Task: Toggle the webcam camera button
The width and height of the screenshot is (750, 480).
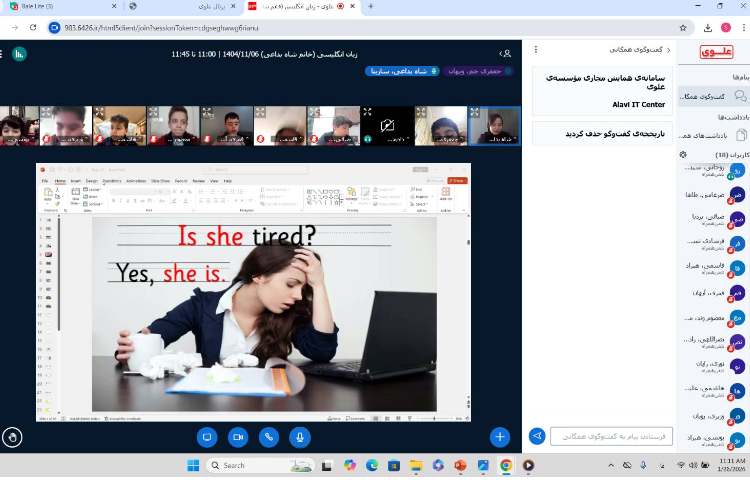Action: click(x=238, y=437)
